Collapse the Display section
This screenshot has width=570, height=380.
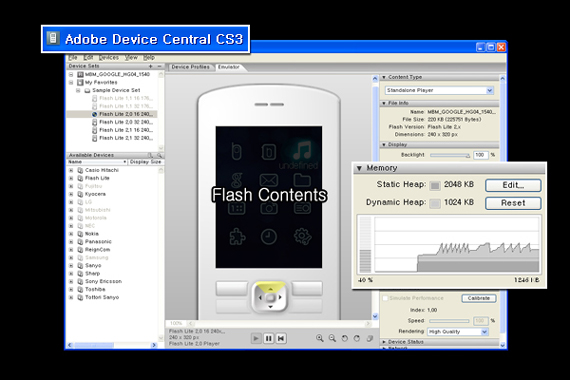point(384,145)
